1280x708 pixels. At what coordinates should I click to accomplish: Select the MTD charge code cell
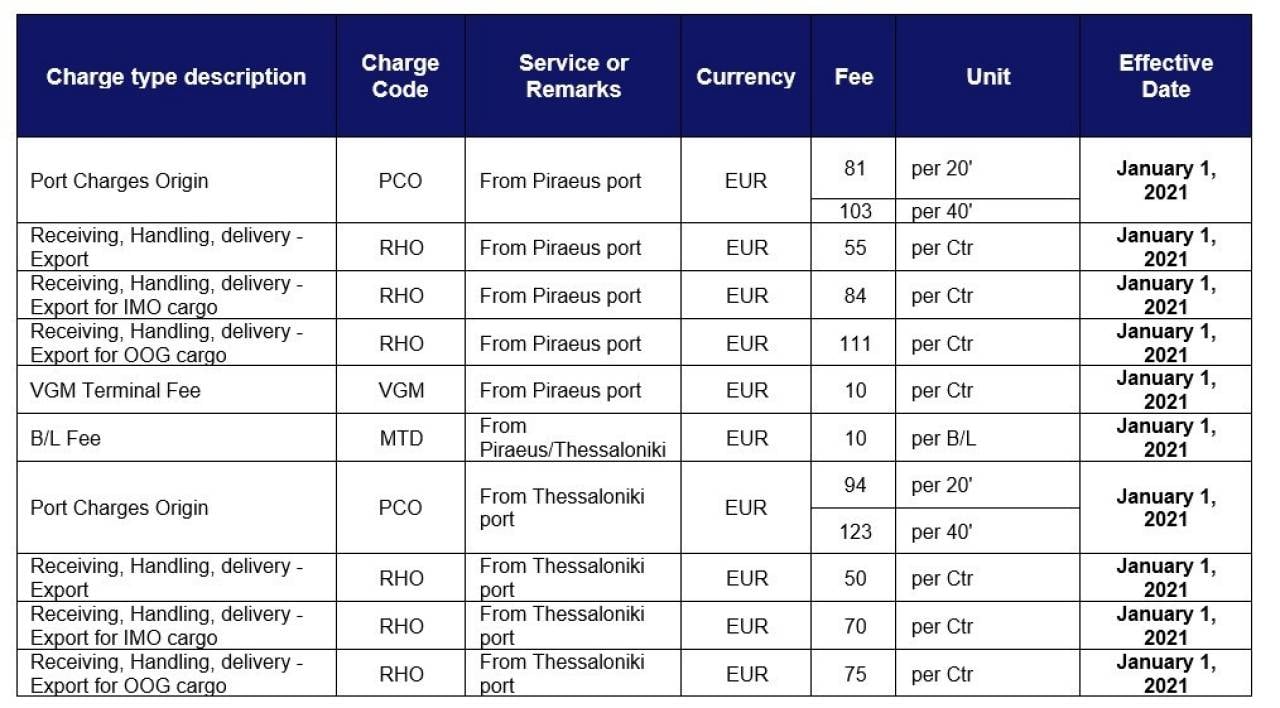tap(400, 438)
